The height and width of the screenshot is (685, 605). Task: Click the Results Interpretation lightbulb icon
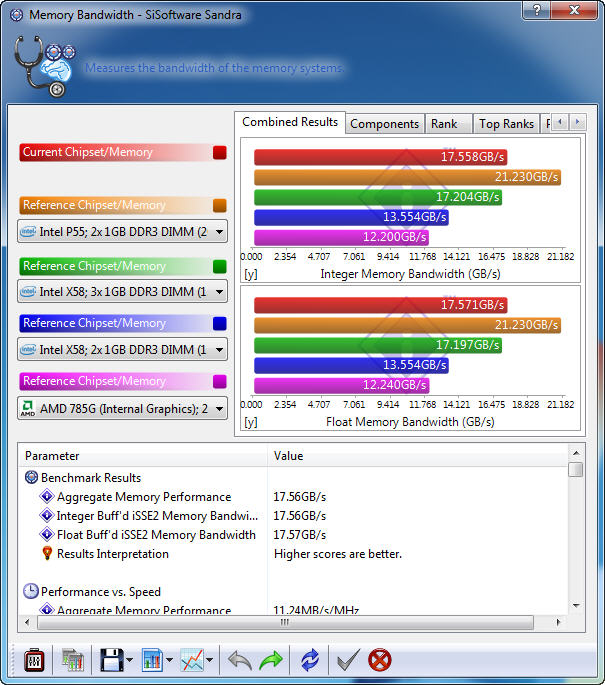(x=47, y=554)
